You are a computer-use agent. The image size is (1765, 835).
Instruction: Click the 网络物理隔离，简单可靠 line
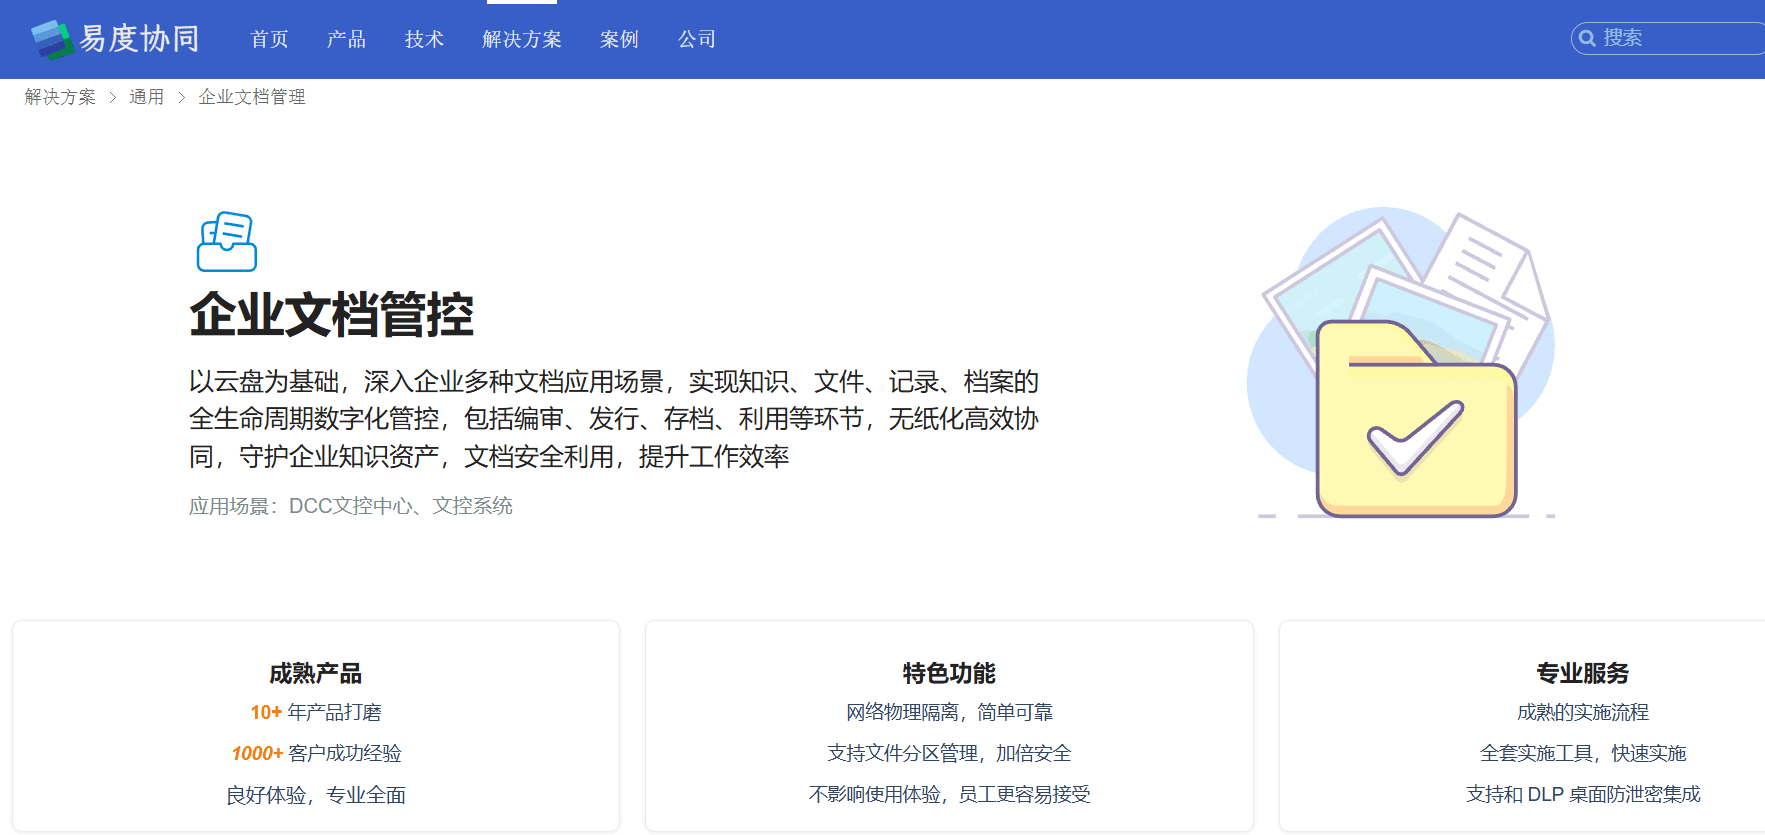[949, 712]
